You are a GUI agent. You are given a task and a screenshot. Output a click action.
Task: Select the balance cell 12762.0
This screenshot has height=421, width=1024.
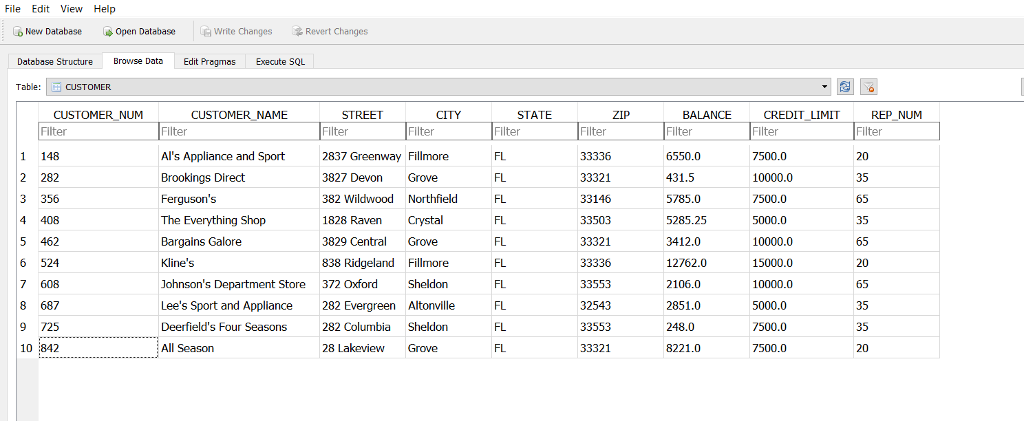tap(707, 263)
